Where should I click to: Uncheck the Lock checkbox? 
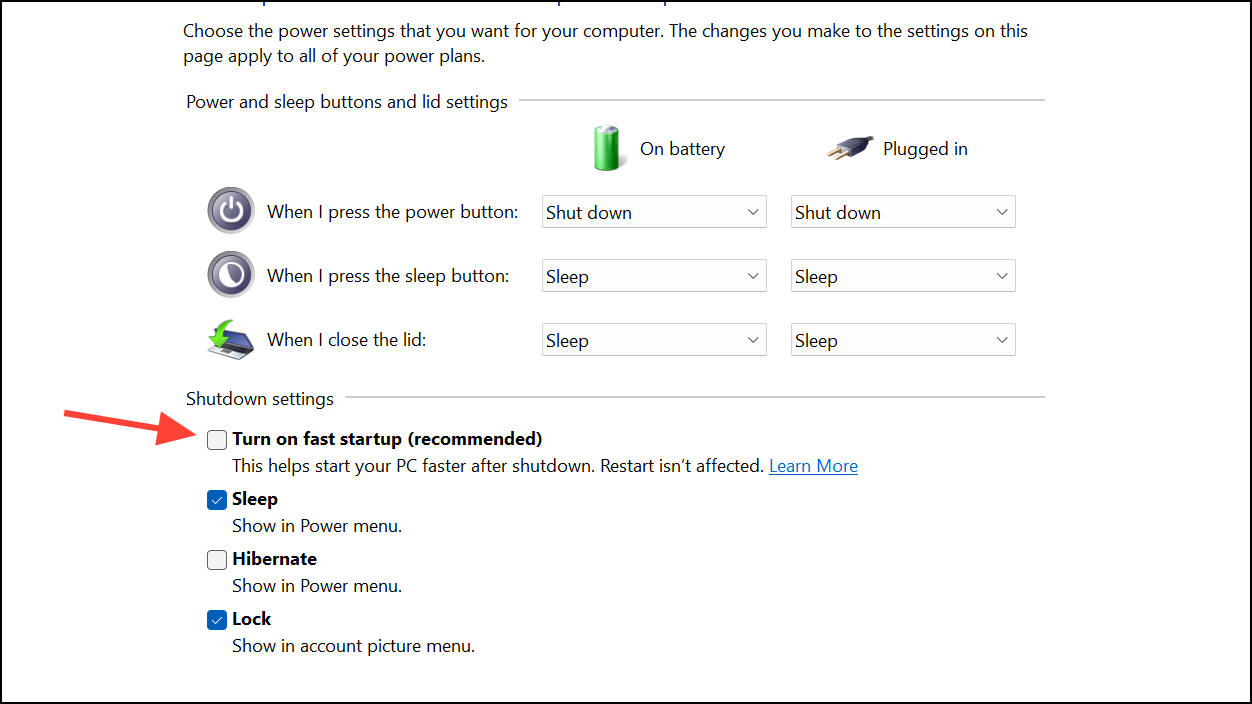(217, 619)
